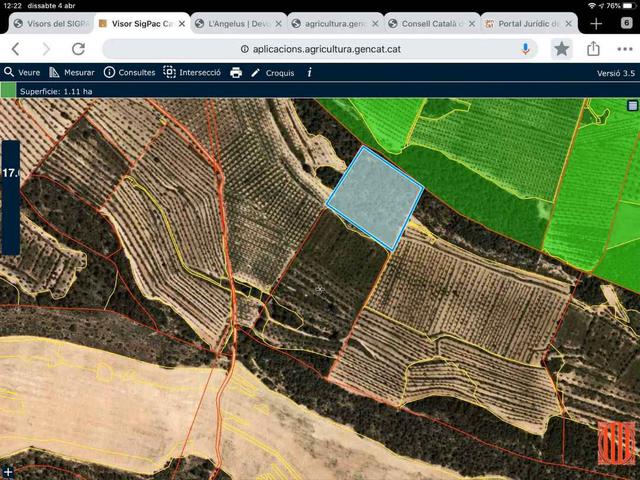
Task: Click the italic info icon
Action: (x=310, y=72)
